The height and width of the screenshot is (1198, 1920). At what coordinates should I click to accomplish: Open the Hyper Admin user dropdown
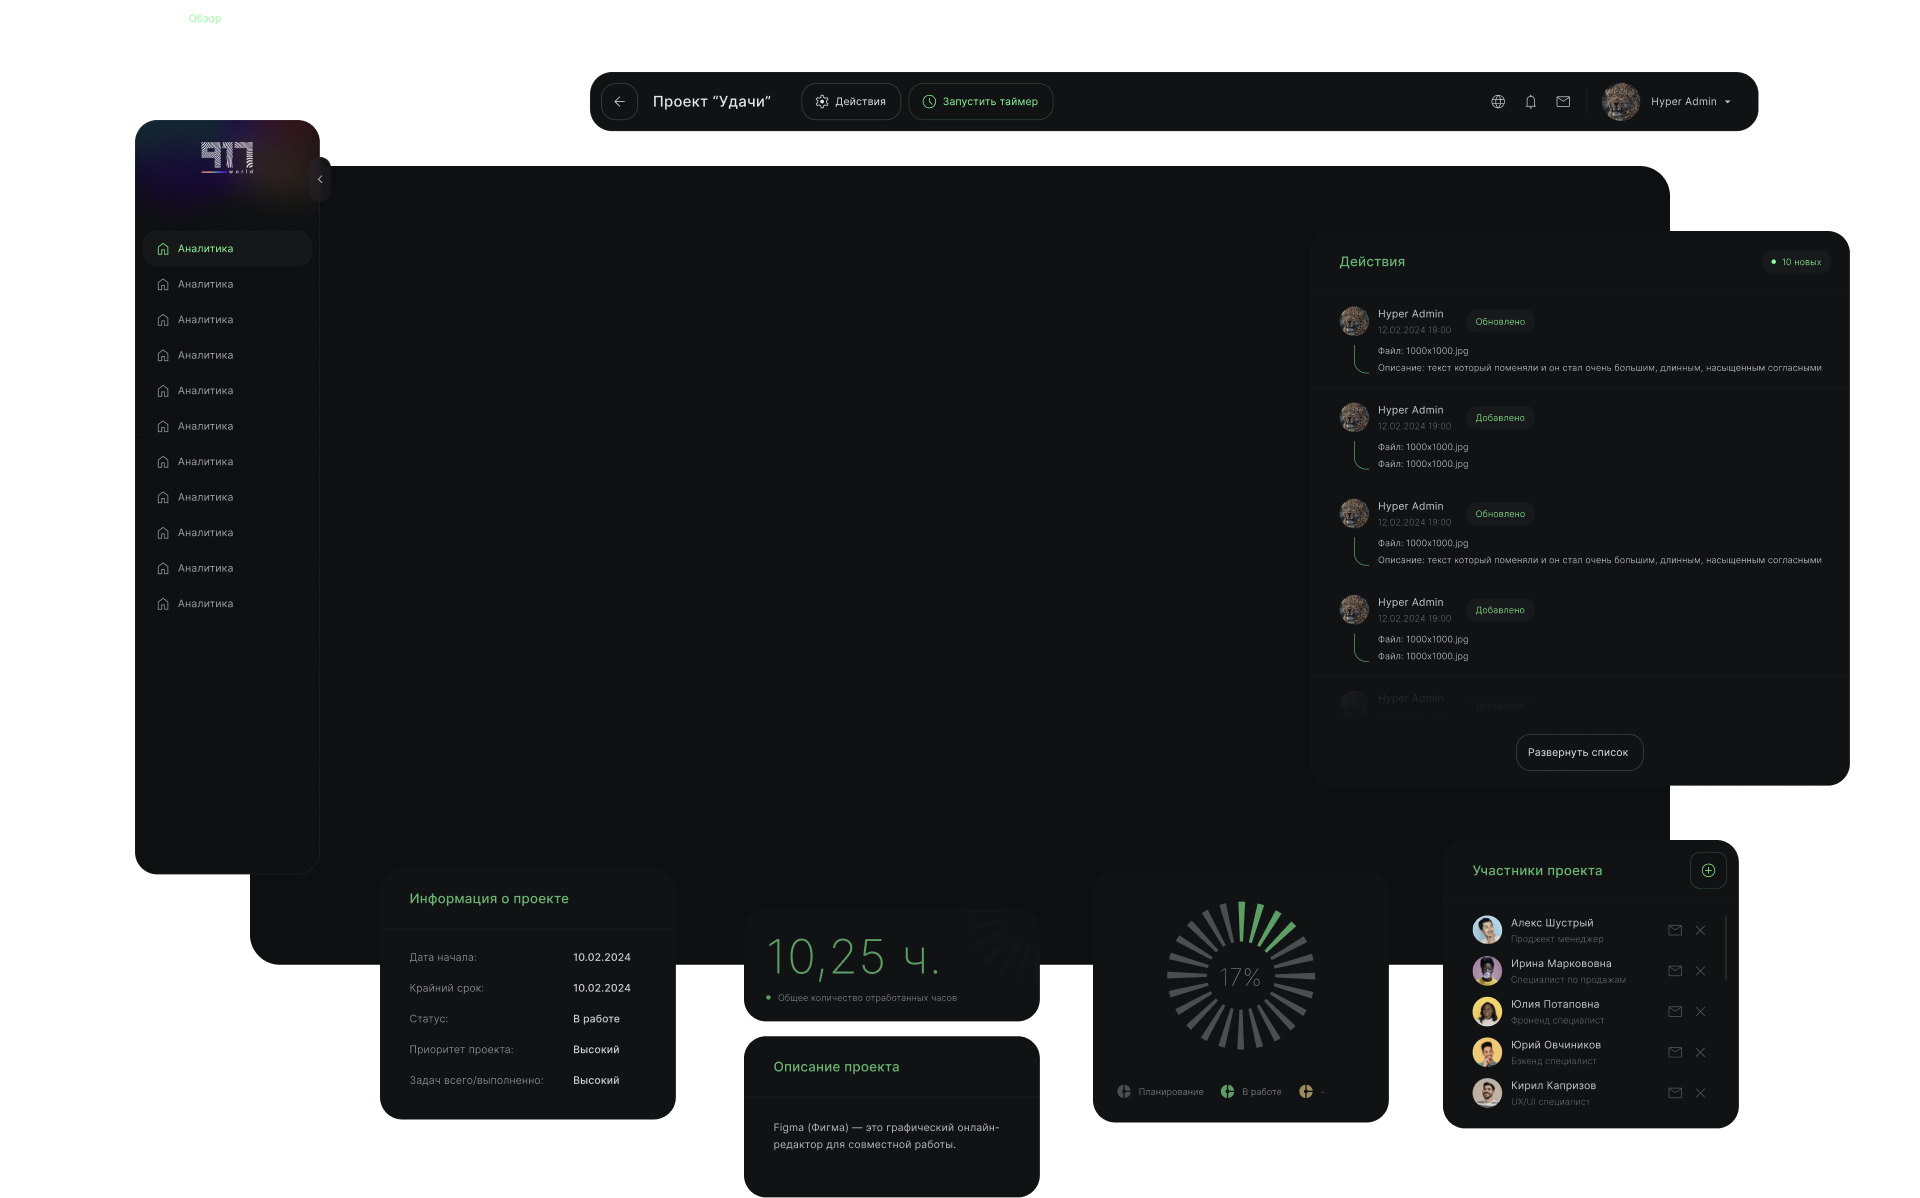(1690, 102)
